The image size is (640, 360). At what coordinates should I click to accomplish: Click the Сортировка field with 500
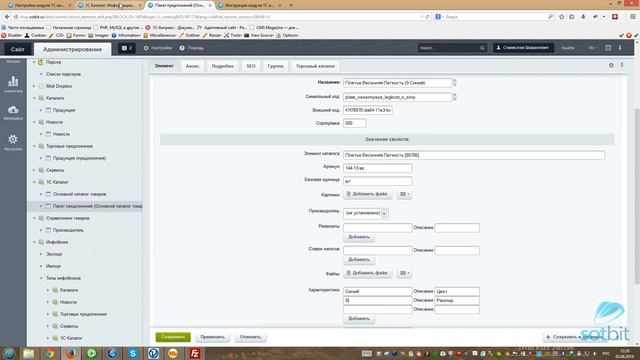click(355, 123)
